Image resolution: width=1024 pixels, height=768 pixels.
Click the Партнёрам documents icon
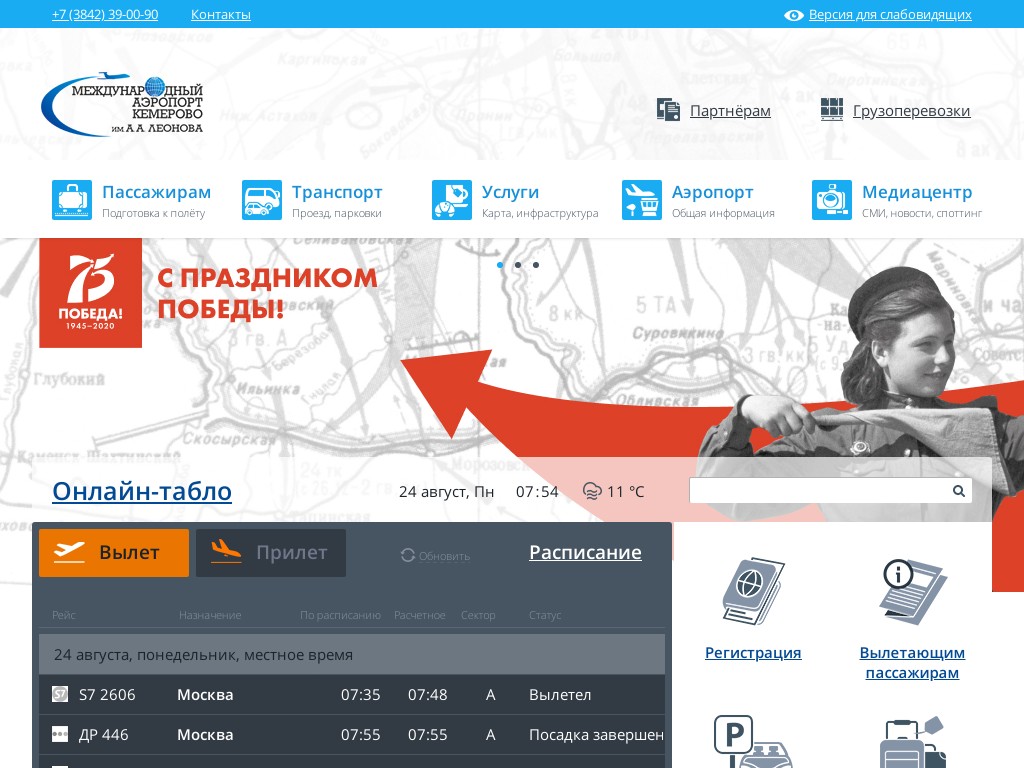pos(668,110)
